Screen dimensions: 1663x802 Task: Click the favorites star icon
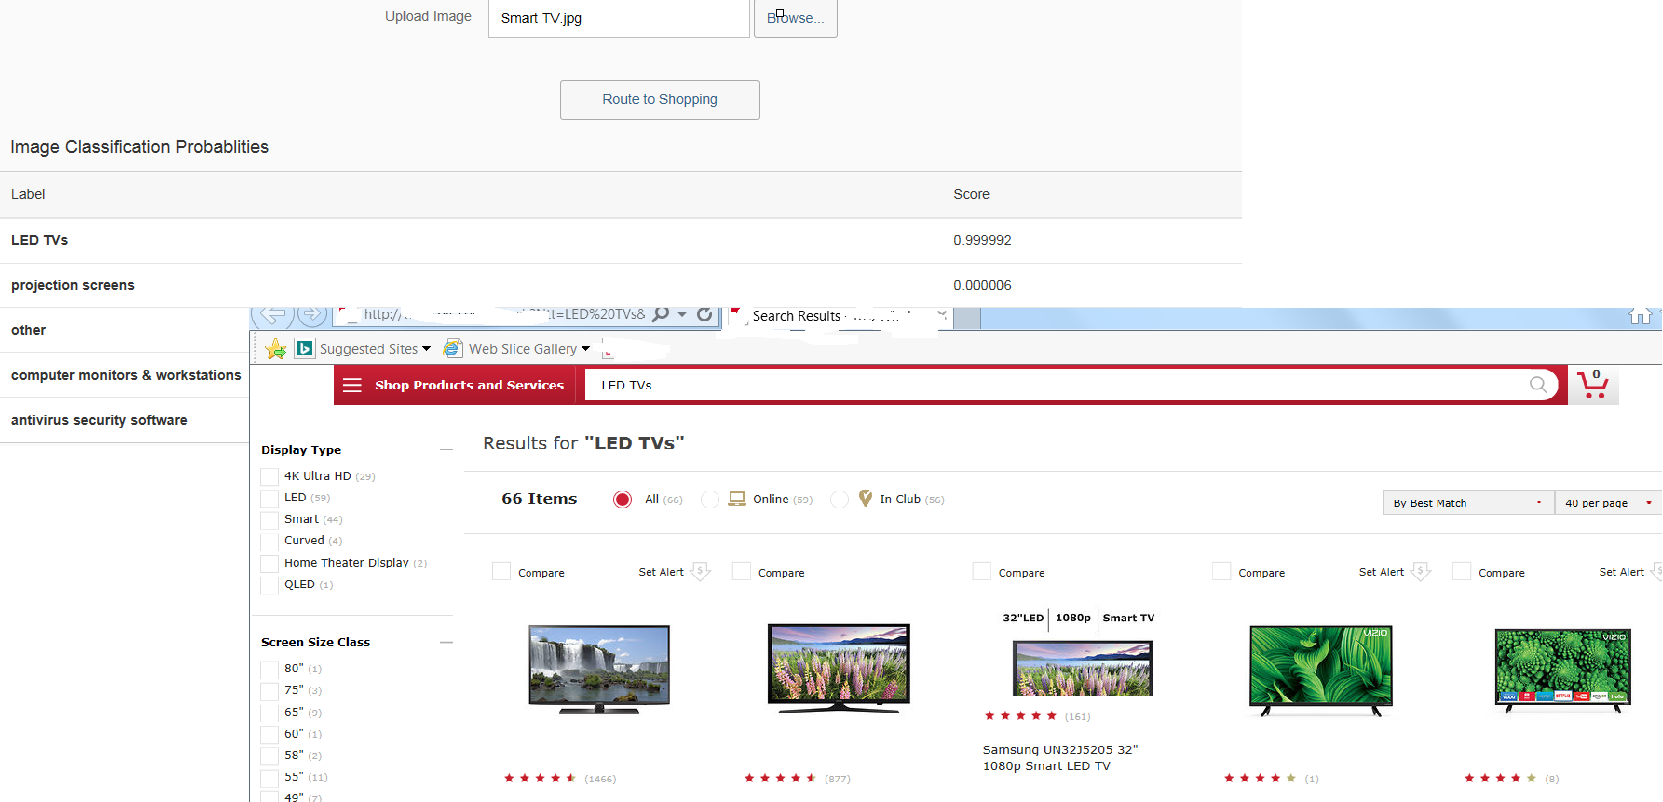pos(276,349)
